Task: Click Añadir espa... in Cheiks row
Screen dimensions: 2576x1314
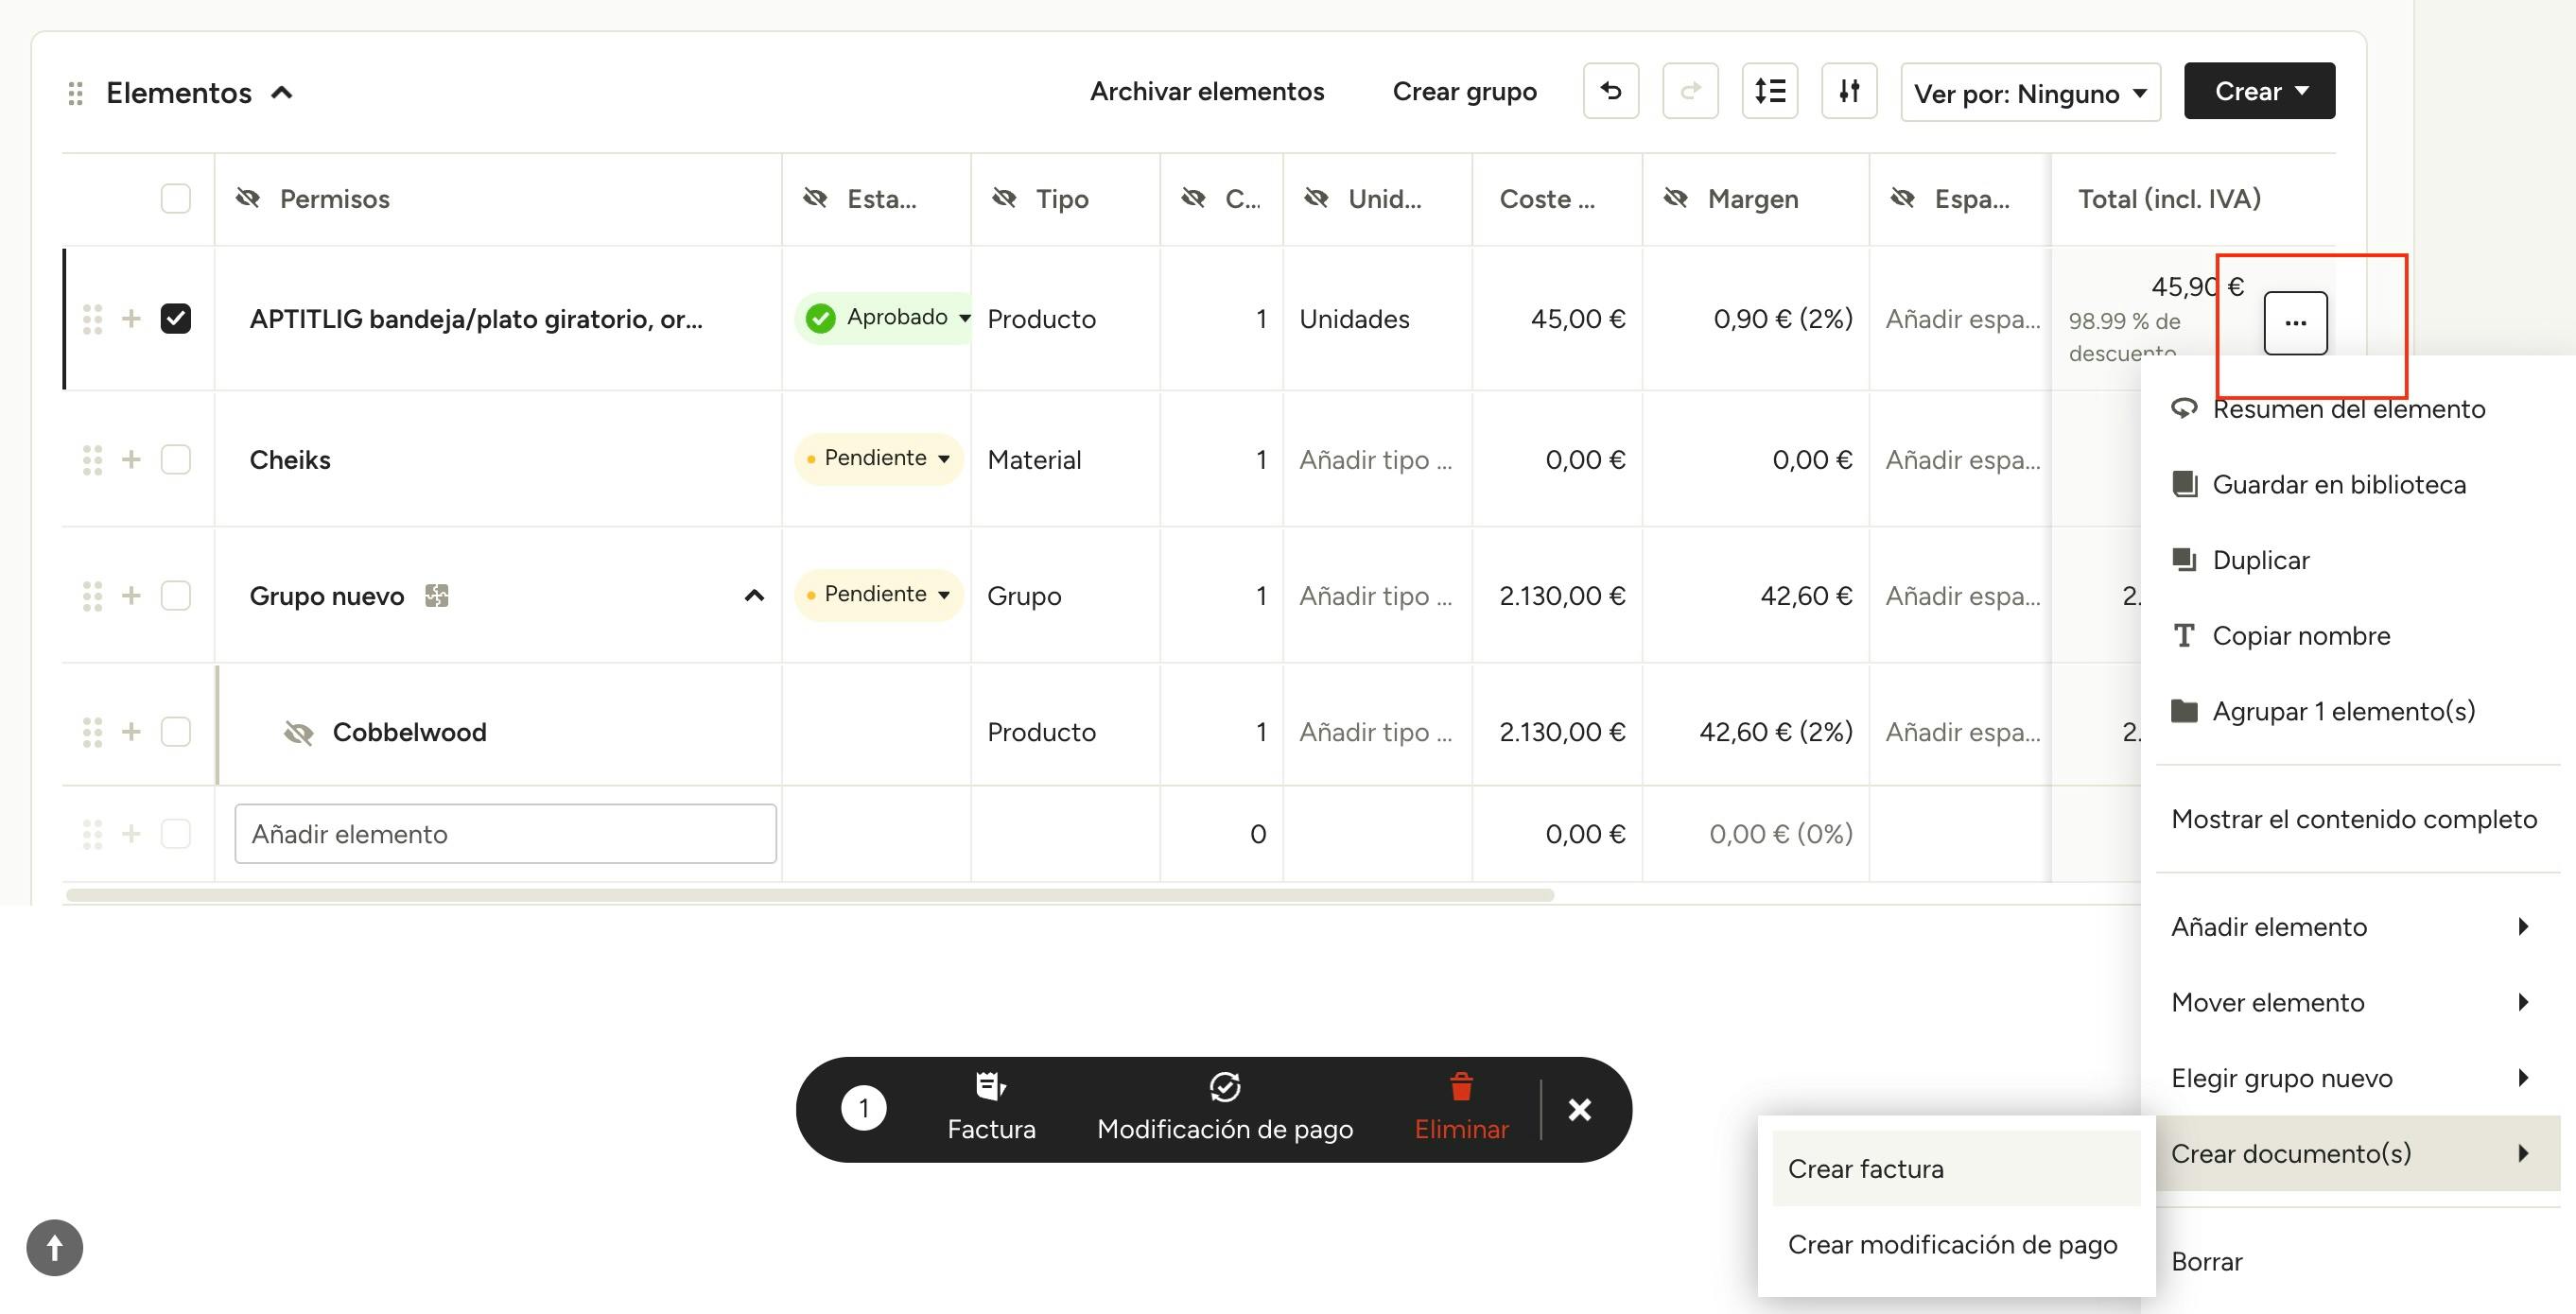Action: coord(1963,460)
